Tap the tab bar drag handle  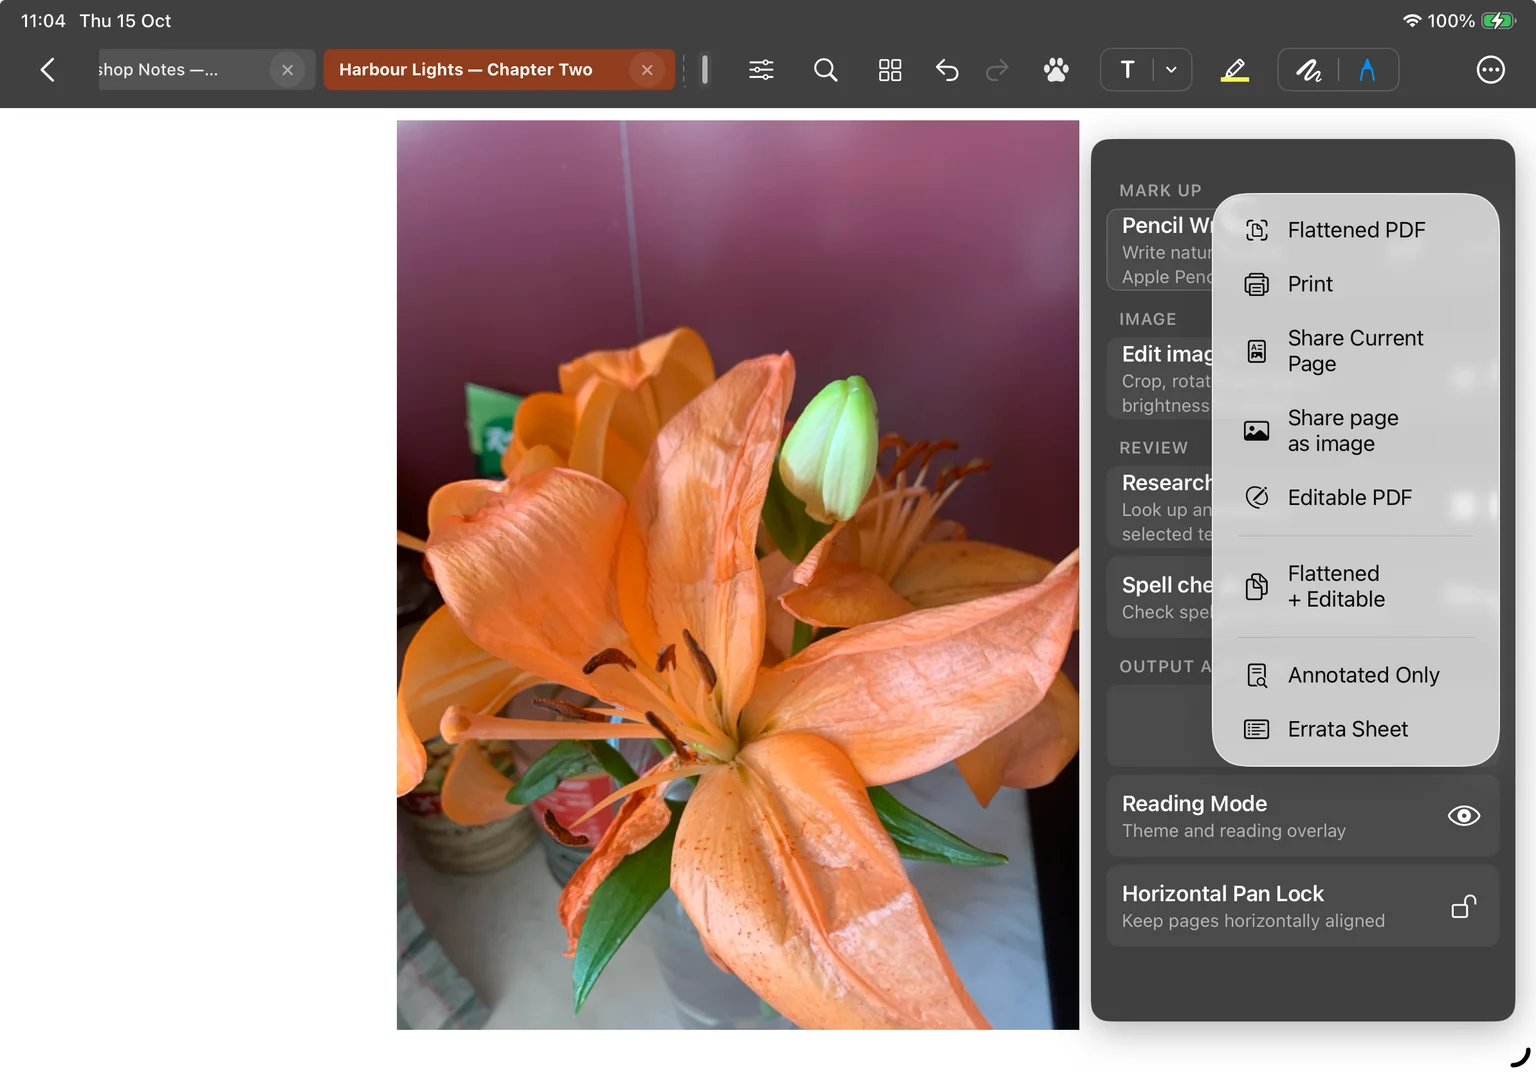[705, 70]
